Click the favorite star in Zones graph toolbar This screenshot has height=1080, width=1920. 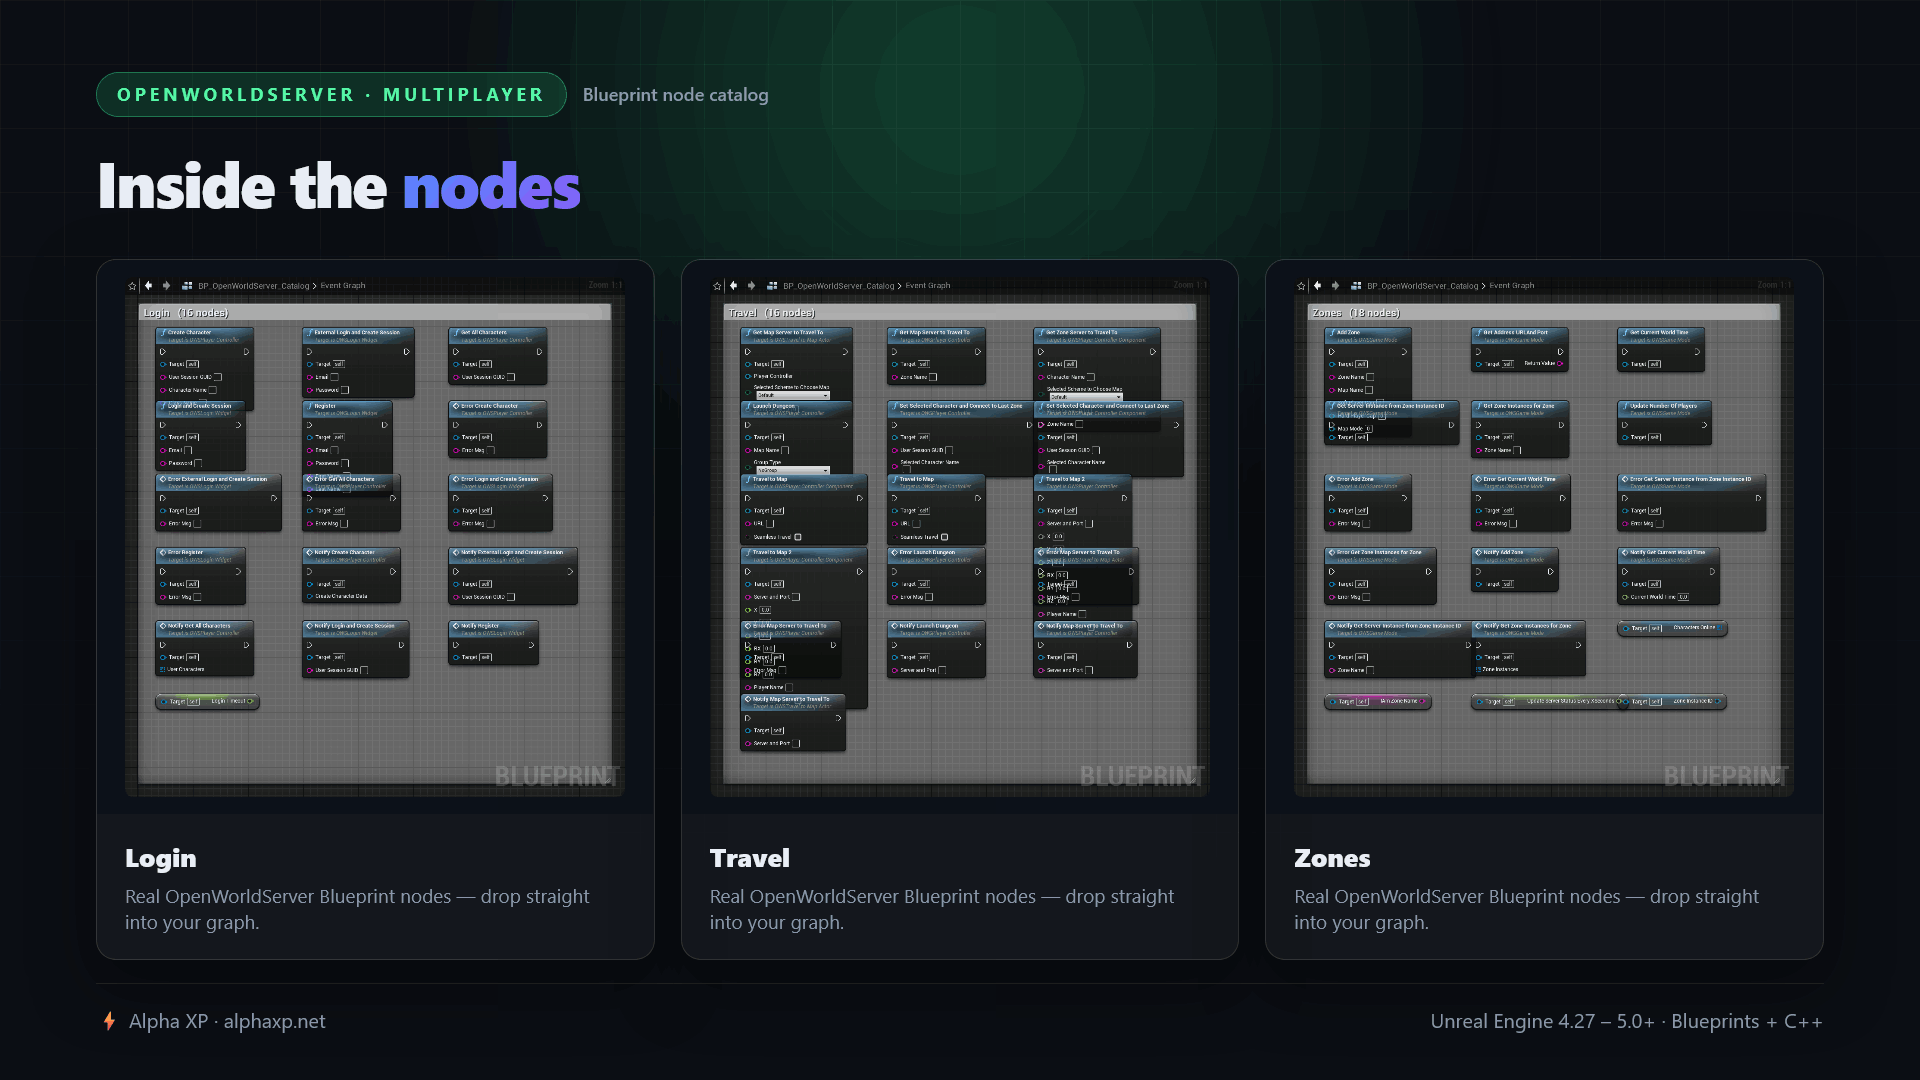click(x=1301, y=286)
